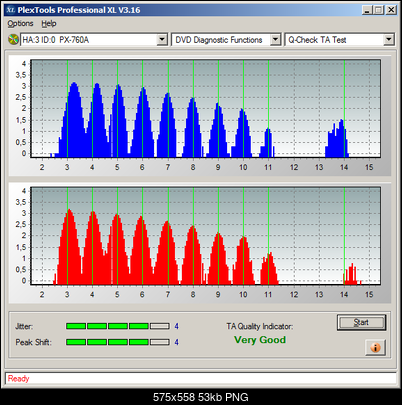This screenshot has width=402, height=405.
Task: Click the orange info icon button
Action: pyautogui.click(x=375, y=348)
